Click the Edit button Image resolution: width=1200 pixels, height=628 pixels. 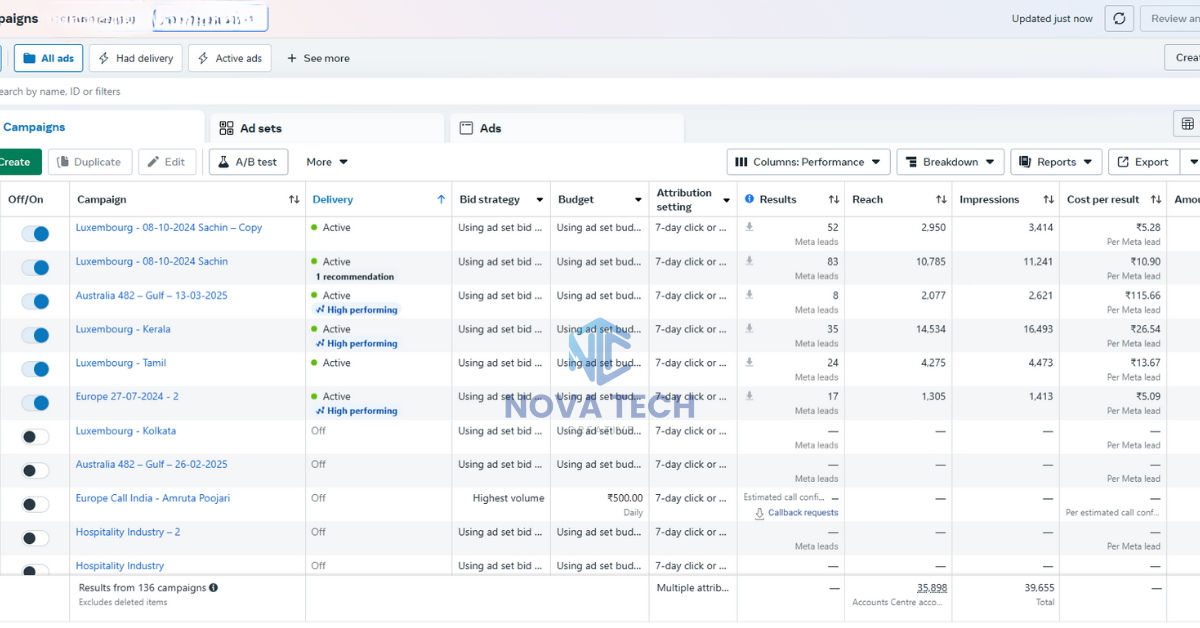[x=167, y=162]
